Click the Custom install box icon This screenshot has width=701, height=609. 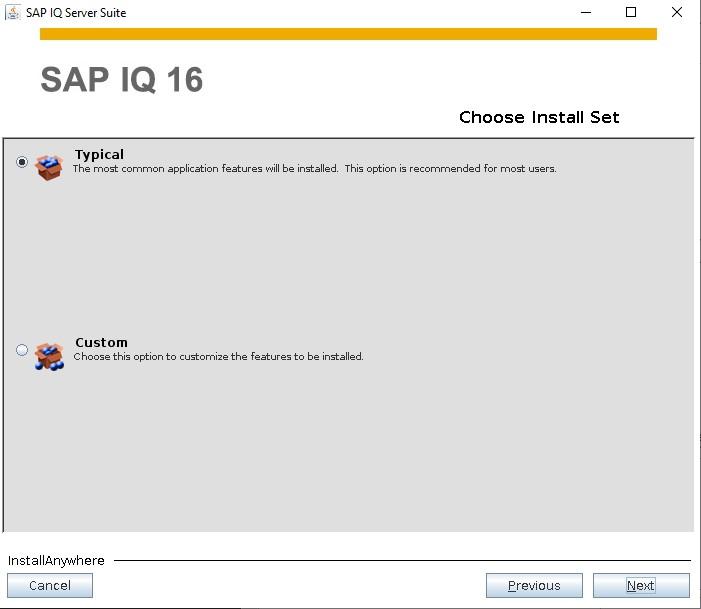[49, 356]
